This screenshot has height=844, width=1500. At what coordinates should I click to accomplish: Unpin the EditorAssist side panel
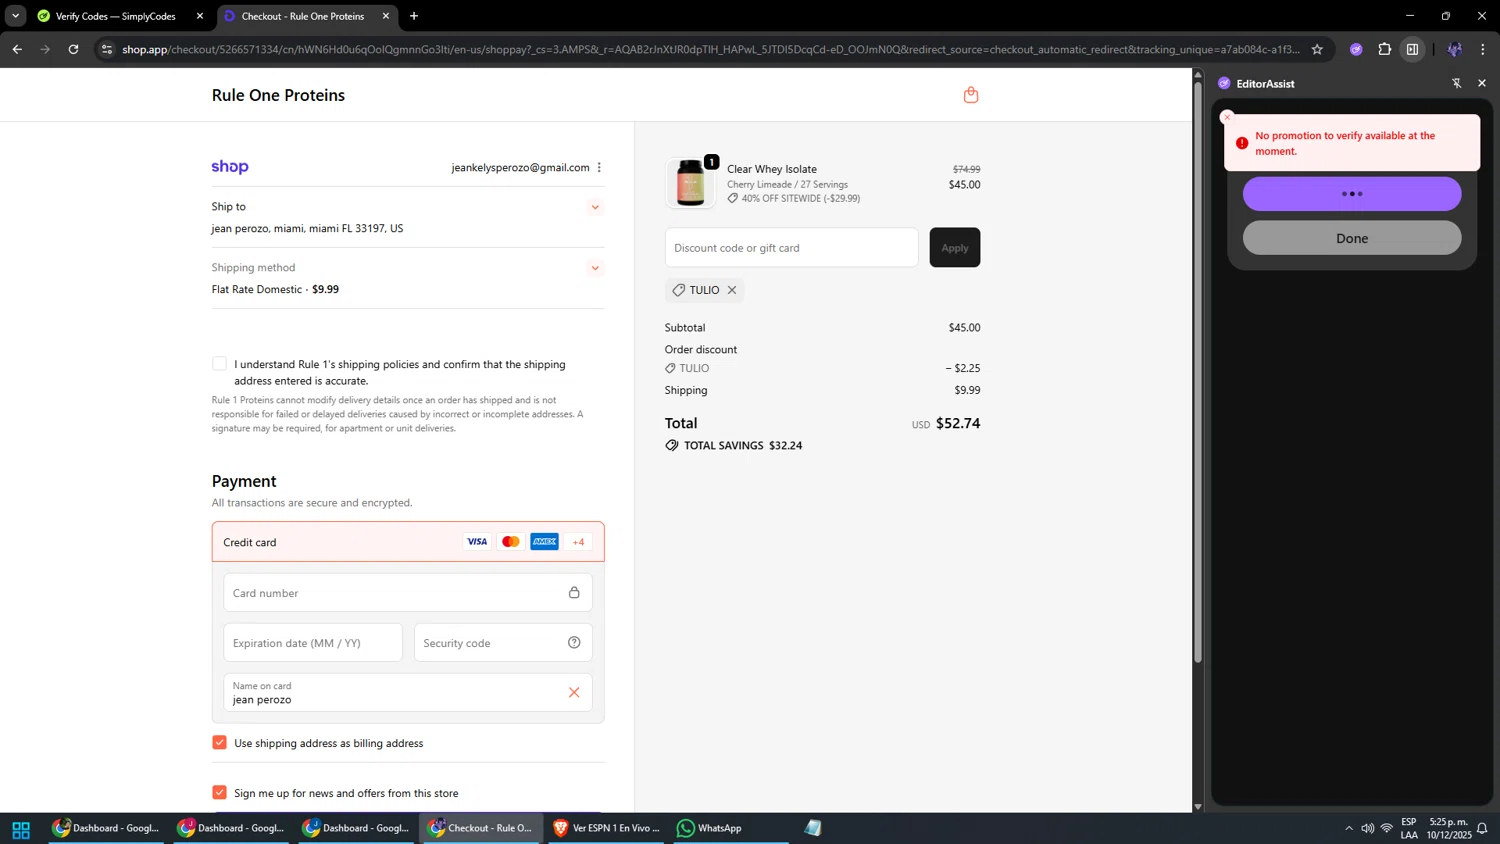[x=1456, y=84]
